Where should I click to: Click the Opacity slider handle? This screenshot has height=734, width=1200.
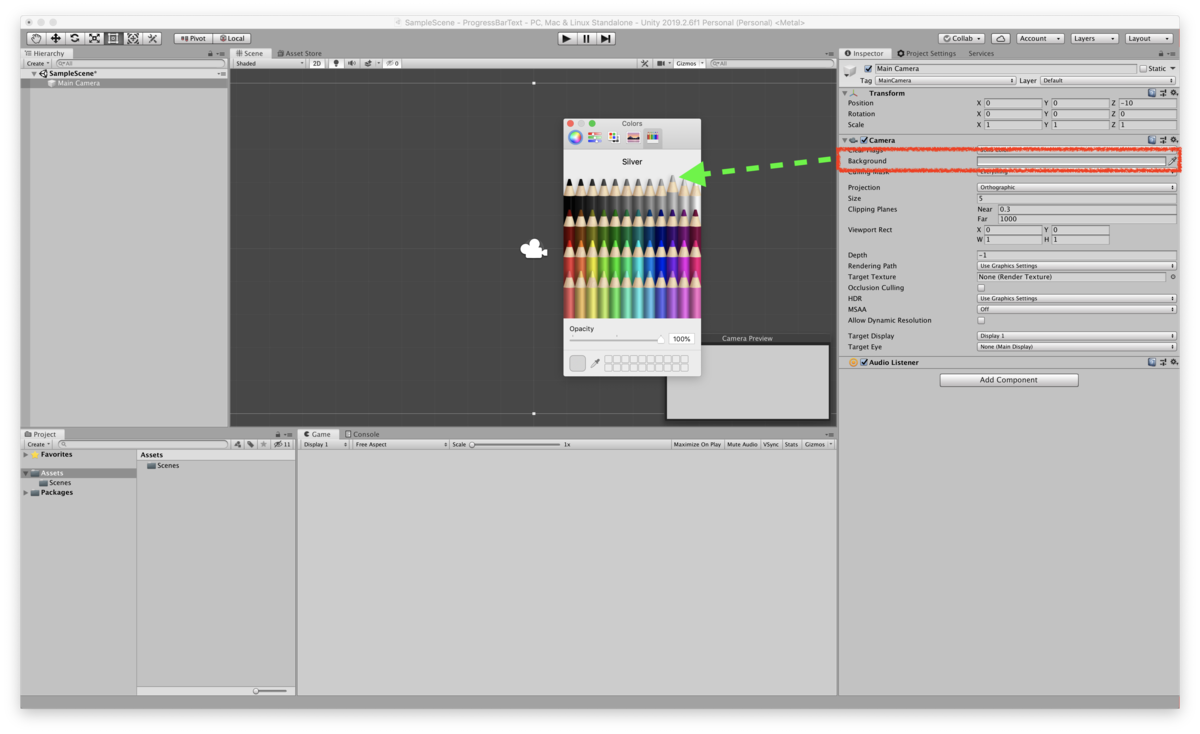point(661,340)
